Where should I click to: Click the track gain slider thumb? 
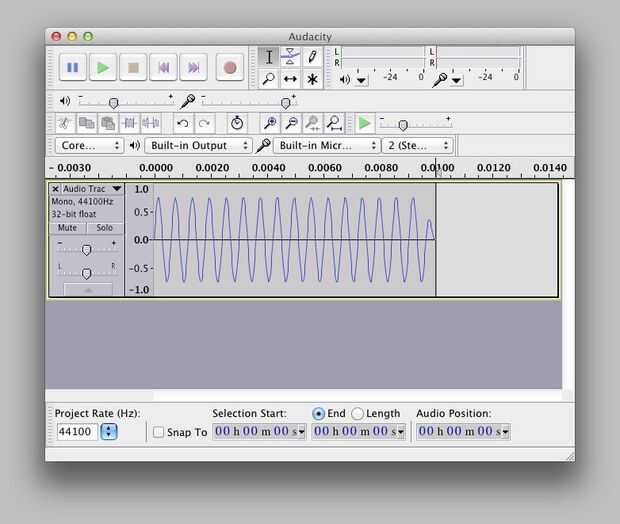tap(86, 250)
